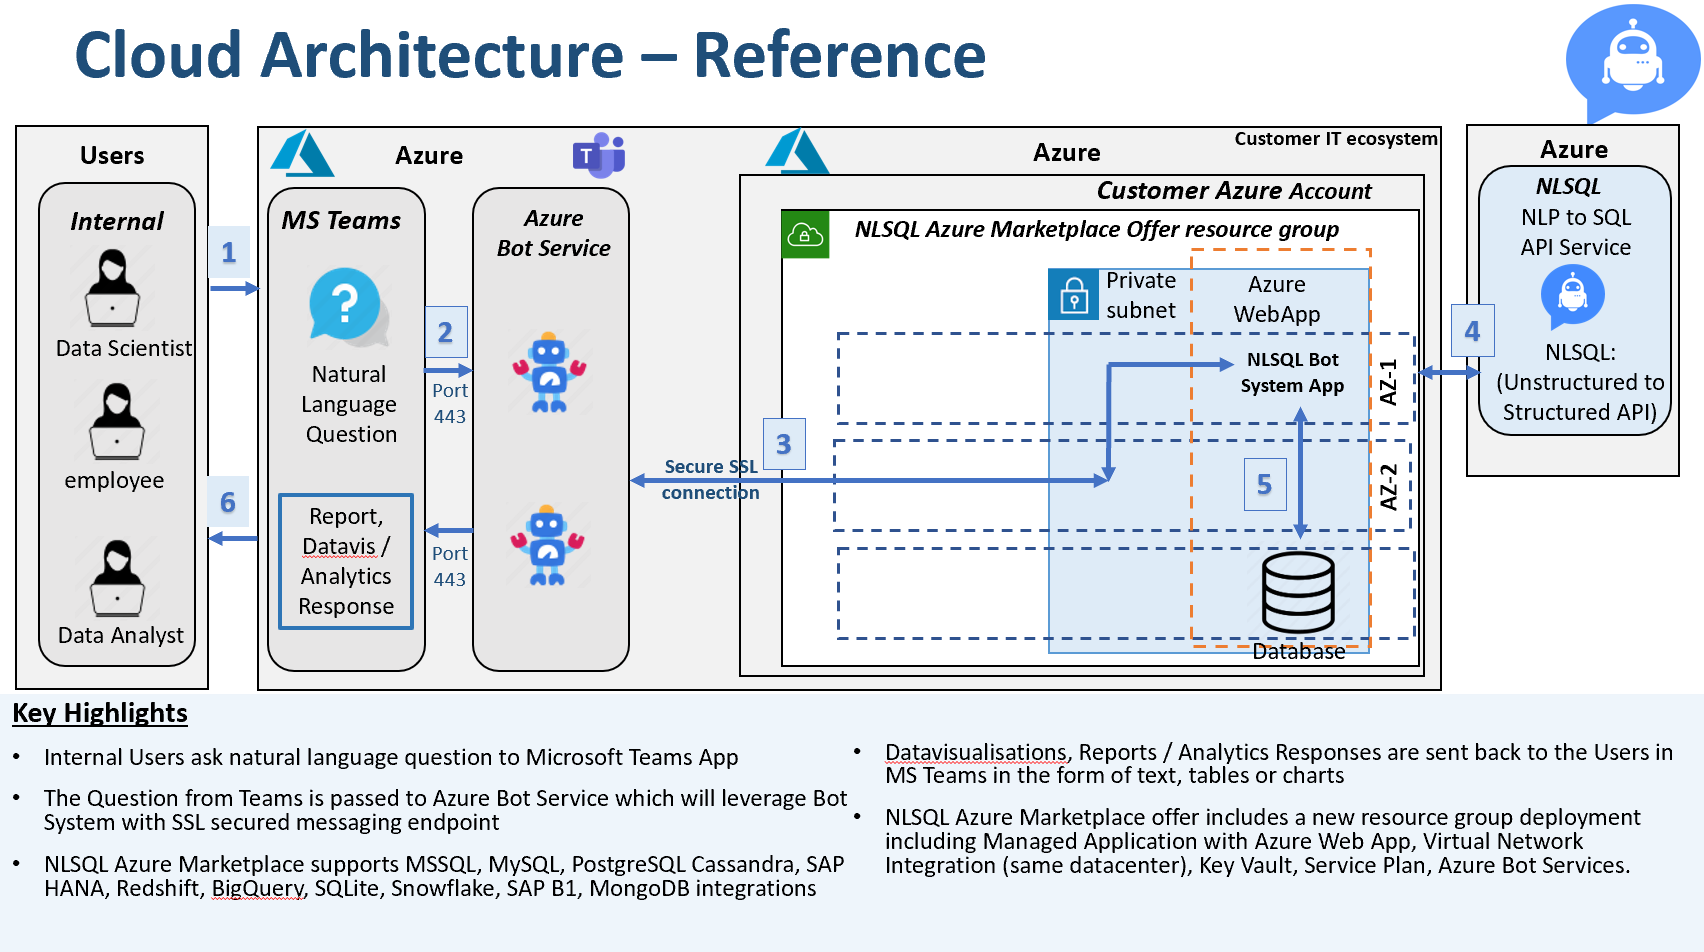Viewport: 1704px width, 952px height.
Task: Click the 'Private subnet' label
Action: coord(1140,295)
